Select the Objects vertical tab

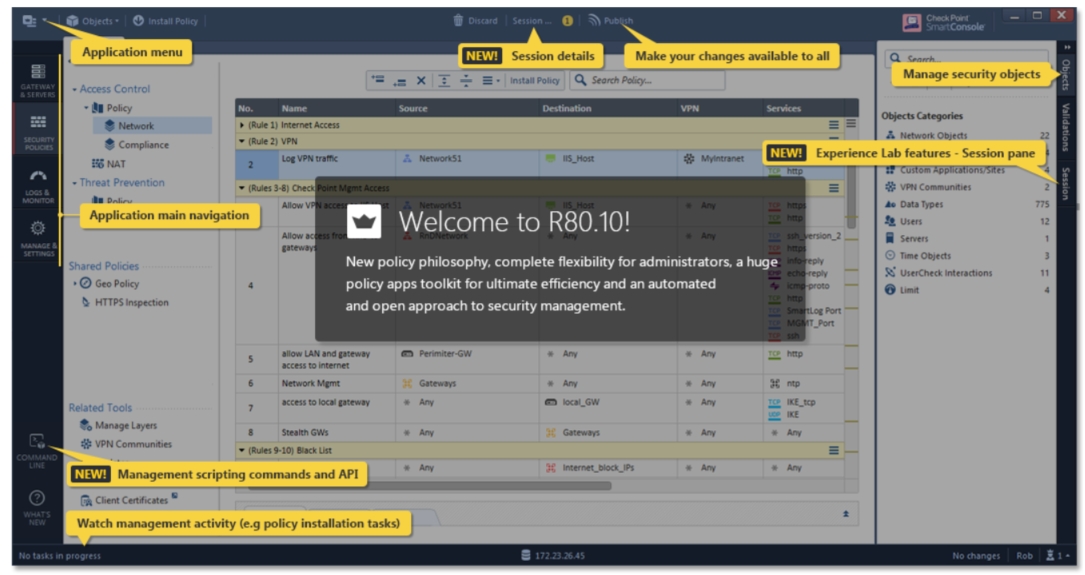1066,74
